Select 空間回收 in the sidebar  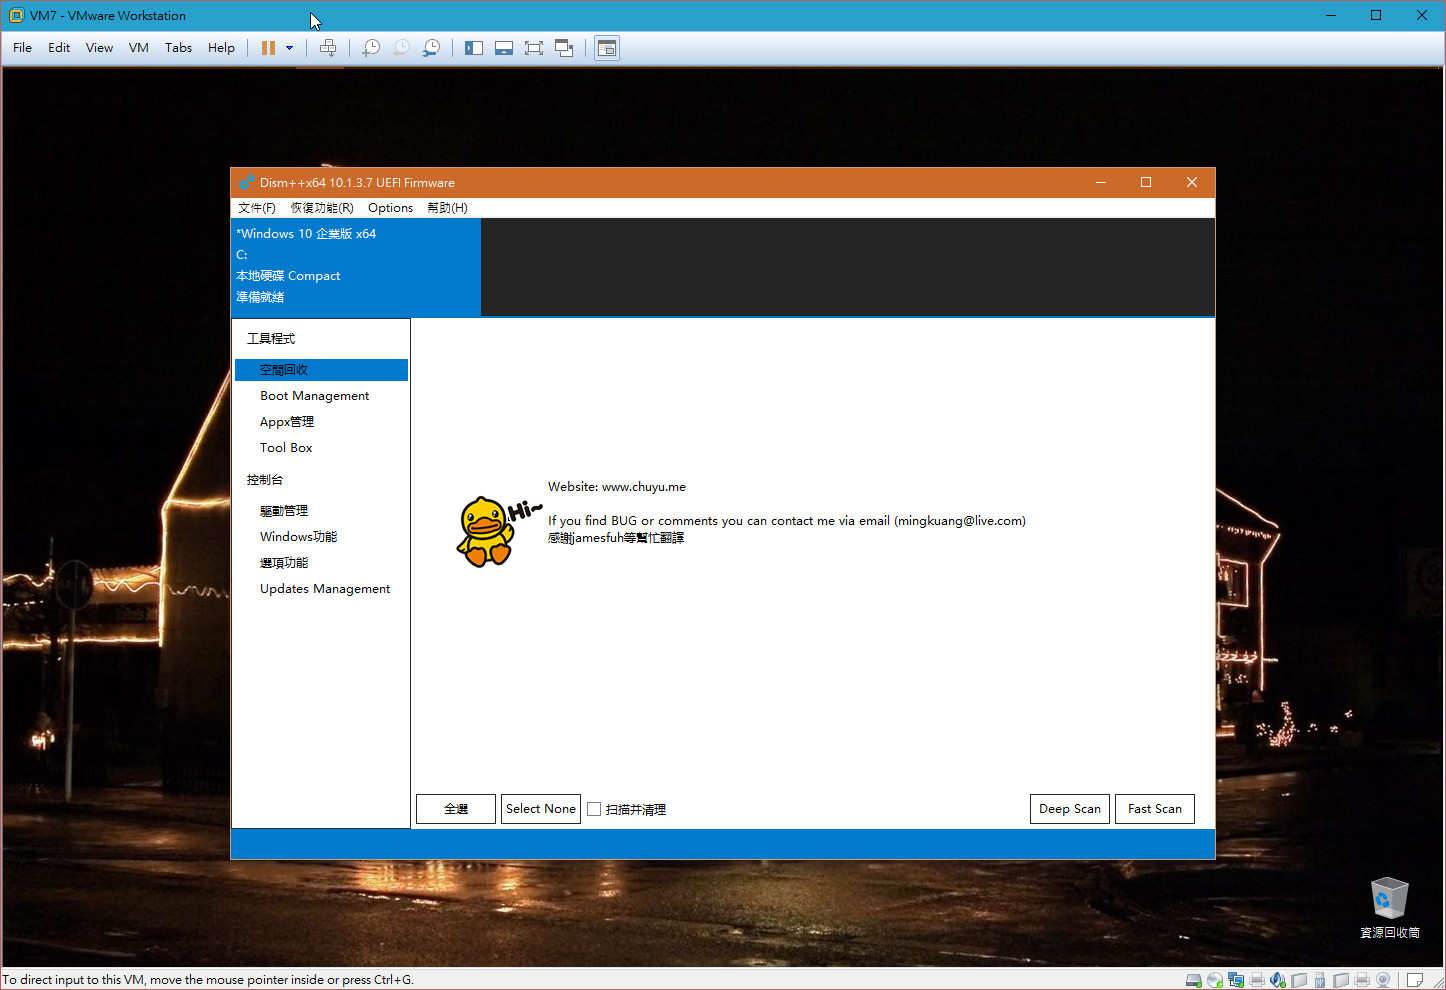coord(321,370)
